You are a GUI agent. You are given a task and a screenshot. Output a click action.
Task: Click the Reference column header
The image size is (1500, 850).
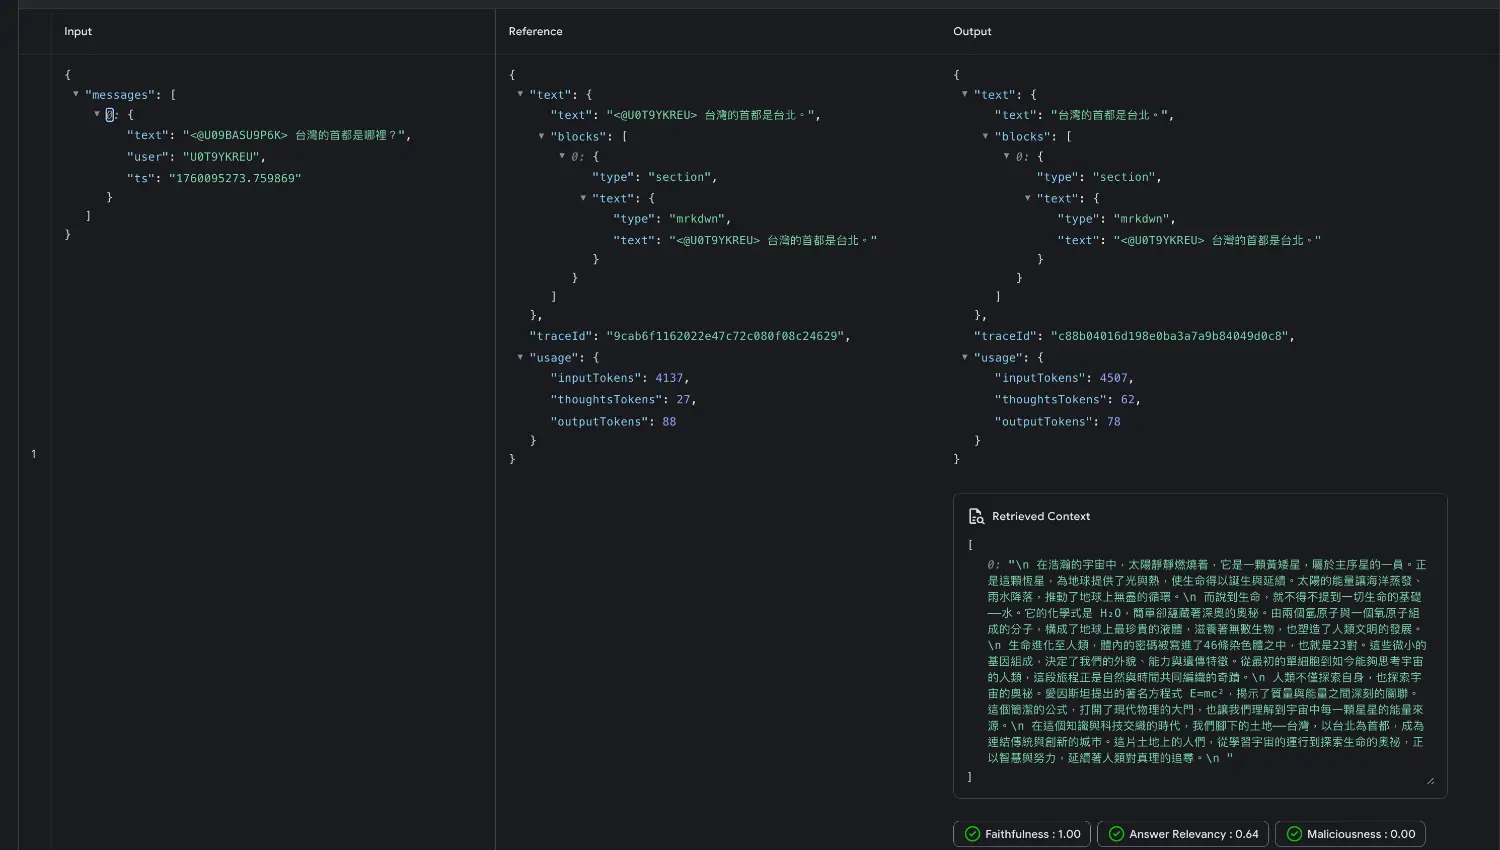coord(535,32)
